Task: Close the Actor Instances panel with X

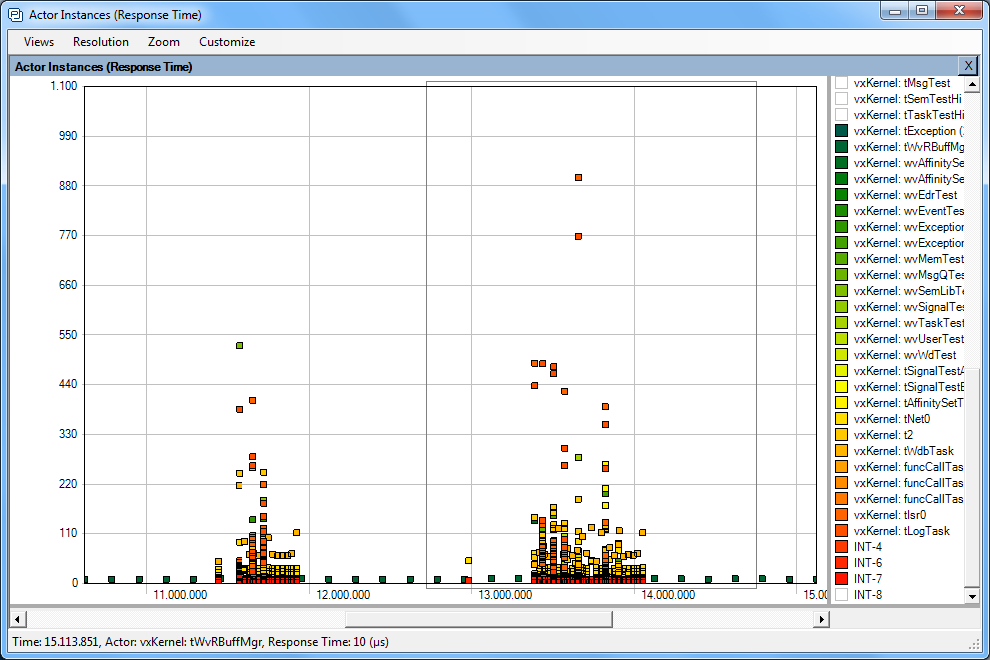Action: click(x=968, y=66)
